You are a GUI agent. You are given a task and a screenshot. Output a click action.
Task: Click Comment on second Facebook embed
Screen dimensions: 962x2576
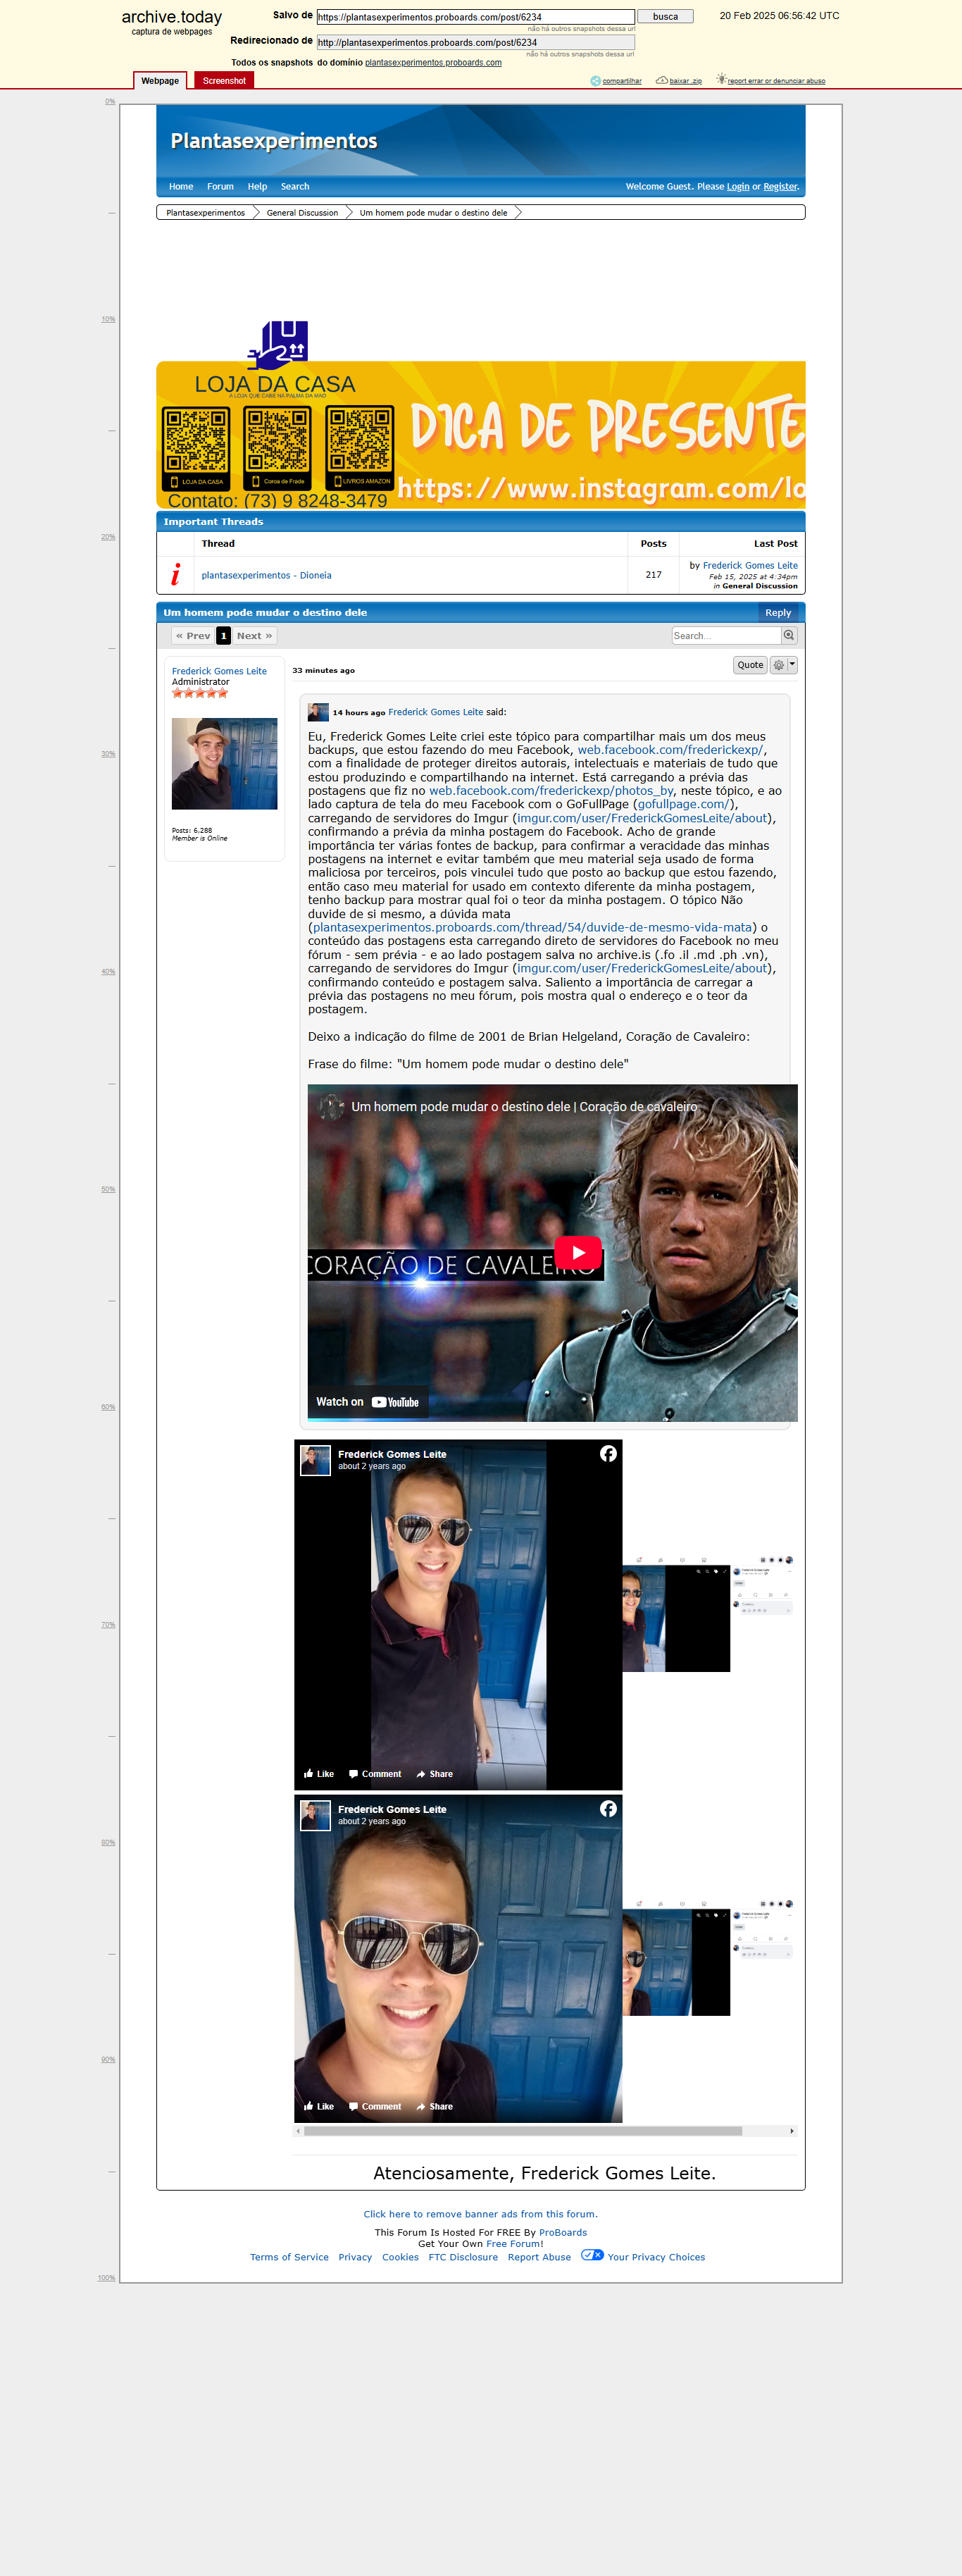(x=375, y=2106)
